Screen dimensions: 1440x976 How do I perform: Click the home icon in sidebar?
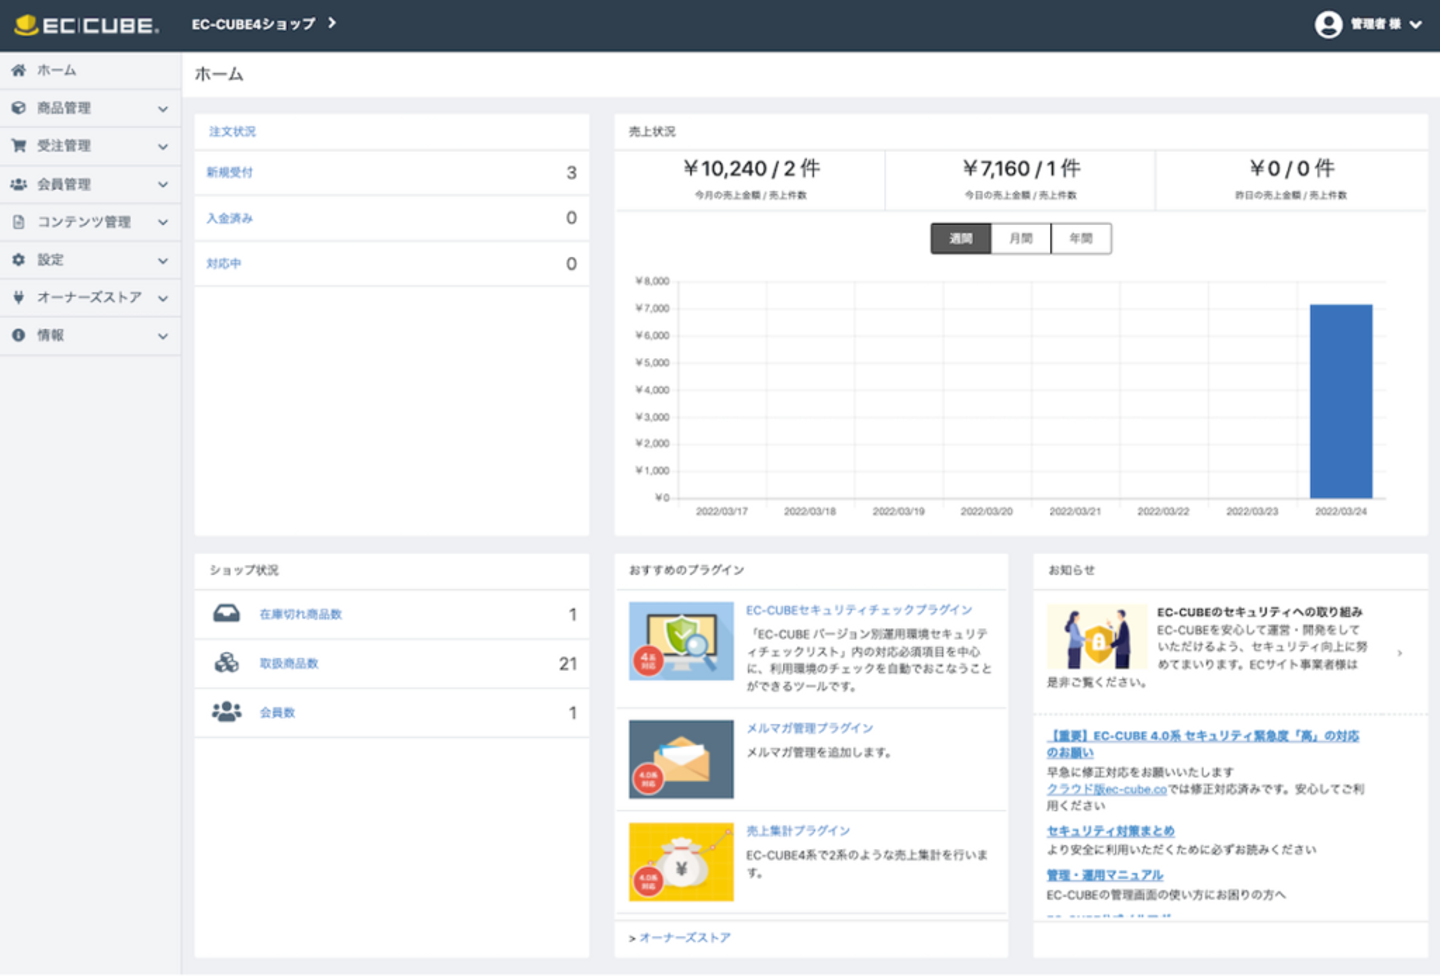[x=18, y=70]
